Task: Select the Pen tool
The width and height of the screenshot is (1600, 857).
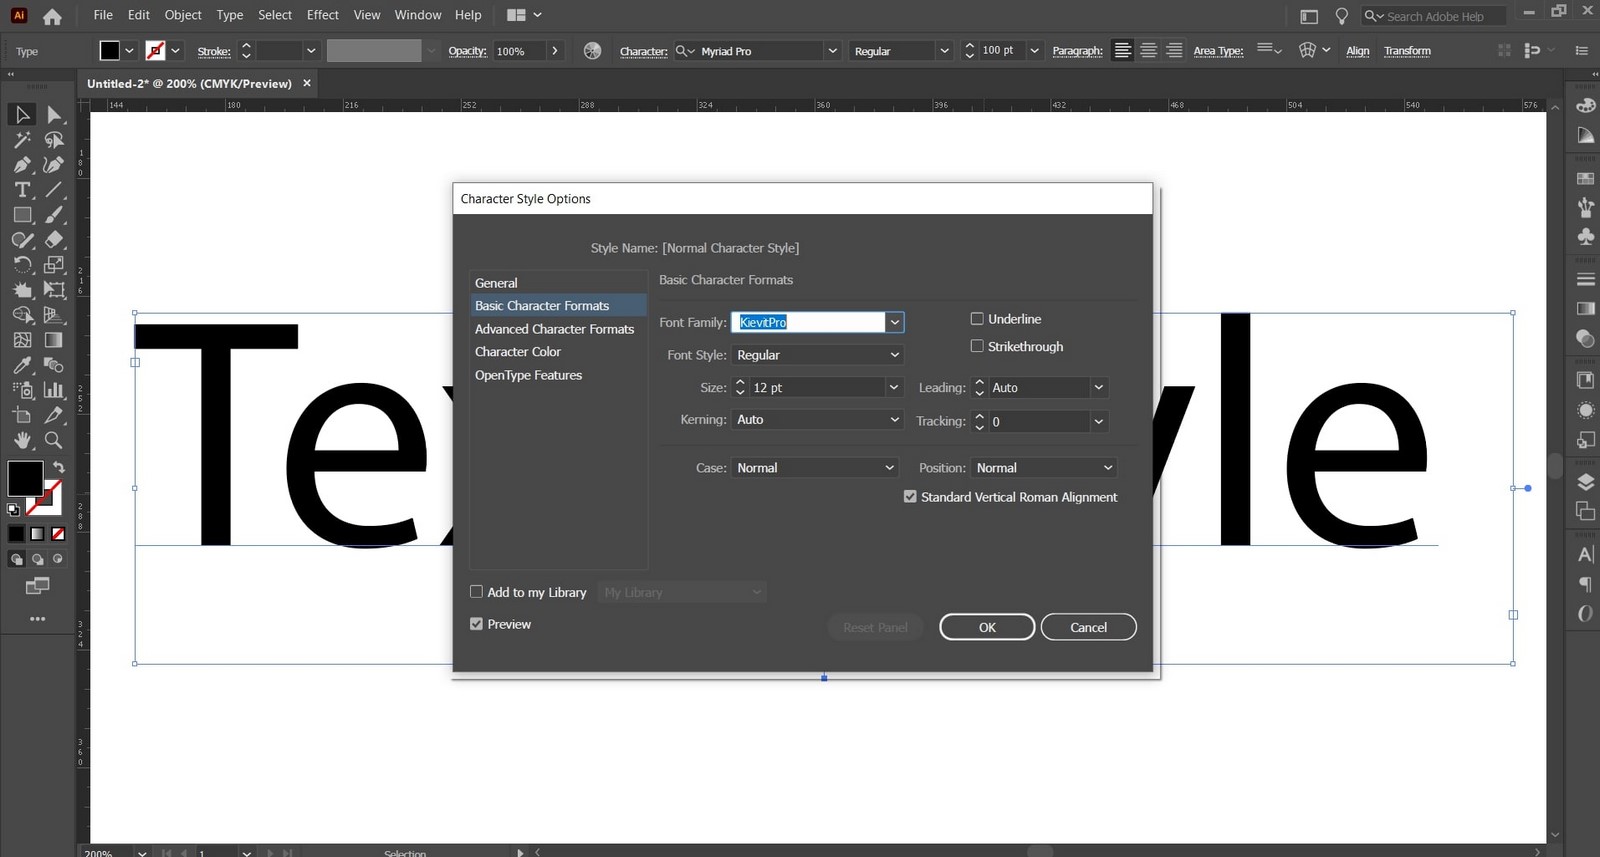Action: coord(22,165)
